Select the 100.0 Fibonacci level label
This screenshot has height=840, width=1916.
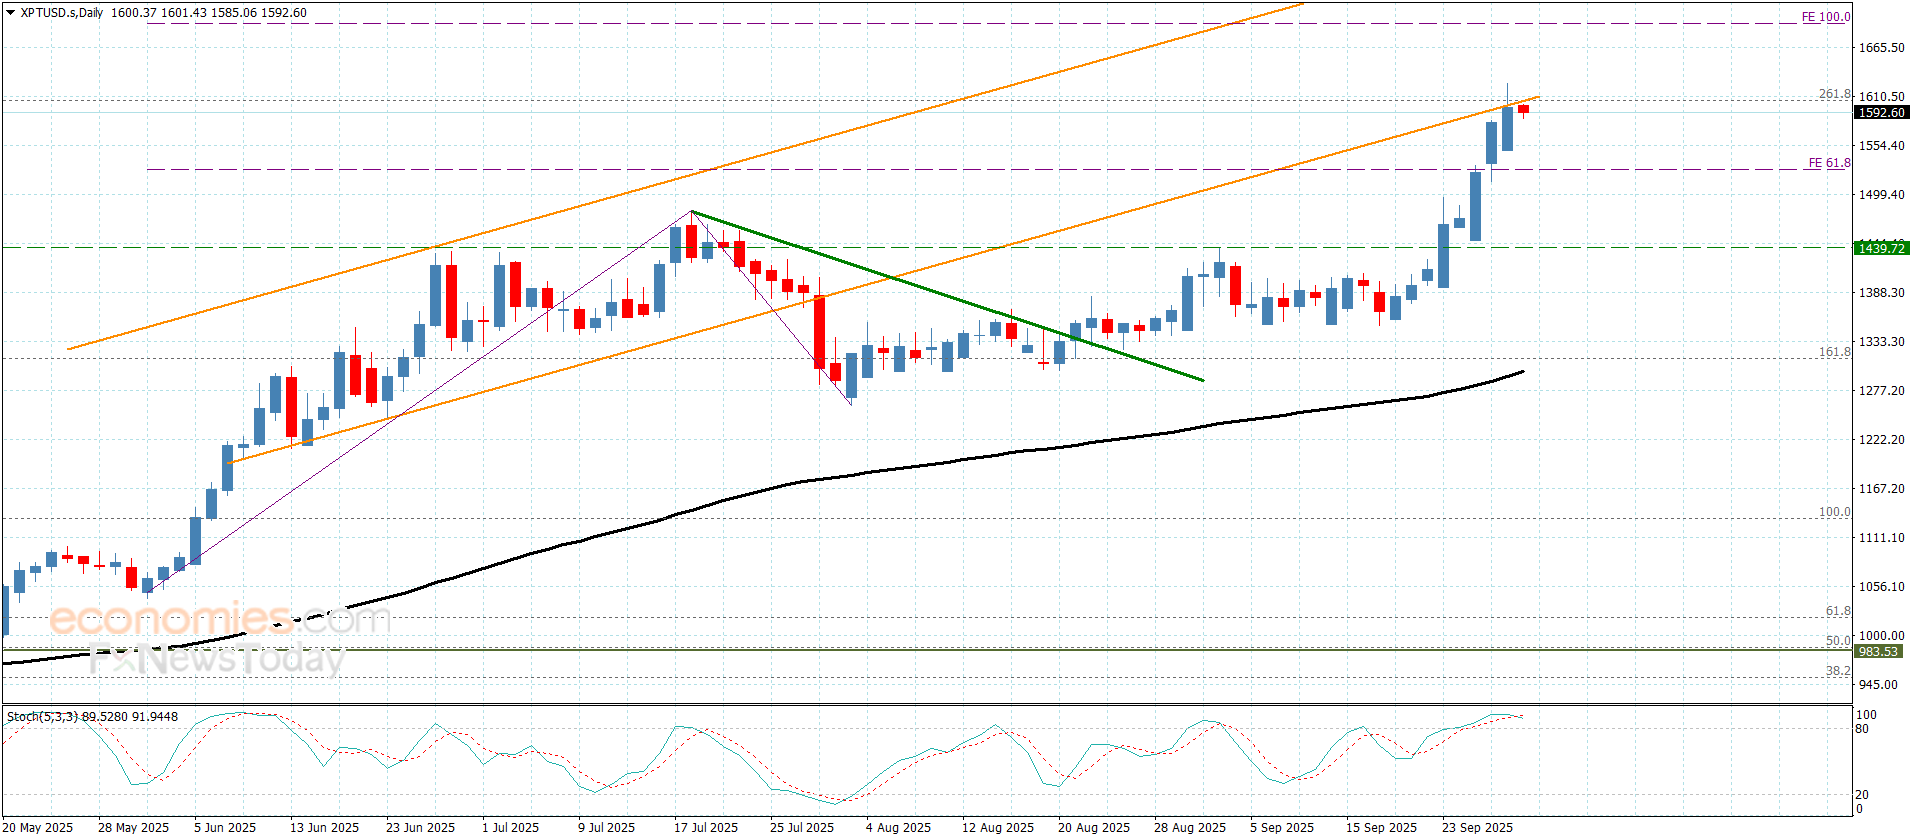(x=1834, y=512)
